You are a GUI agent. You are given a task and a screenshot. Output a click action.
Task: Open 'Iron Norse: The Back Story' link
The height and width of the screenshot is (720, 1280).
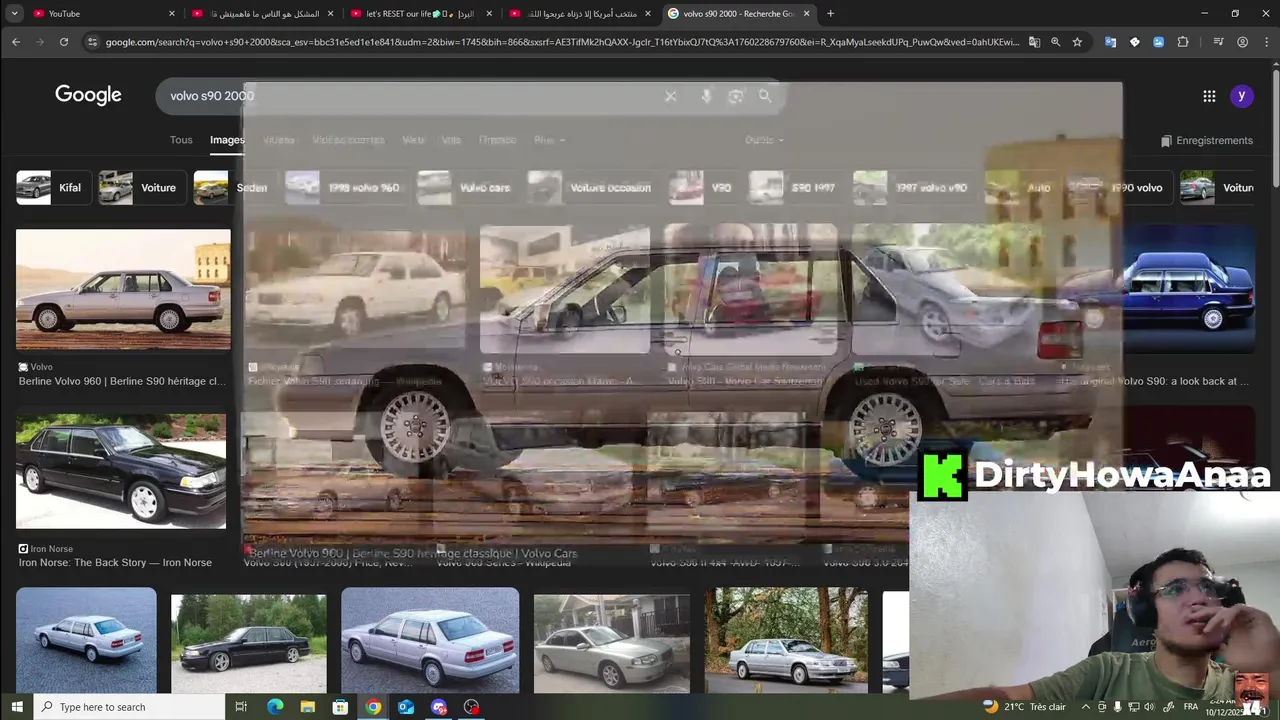pos(115,563)
